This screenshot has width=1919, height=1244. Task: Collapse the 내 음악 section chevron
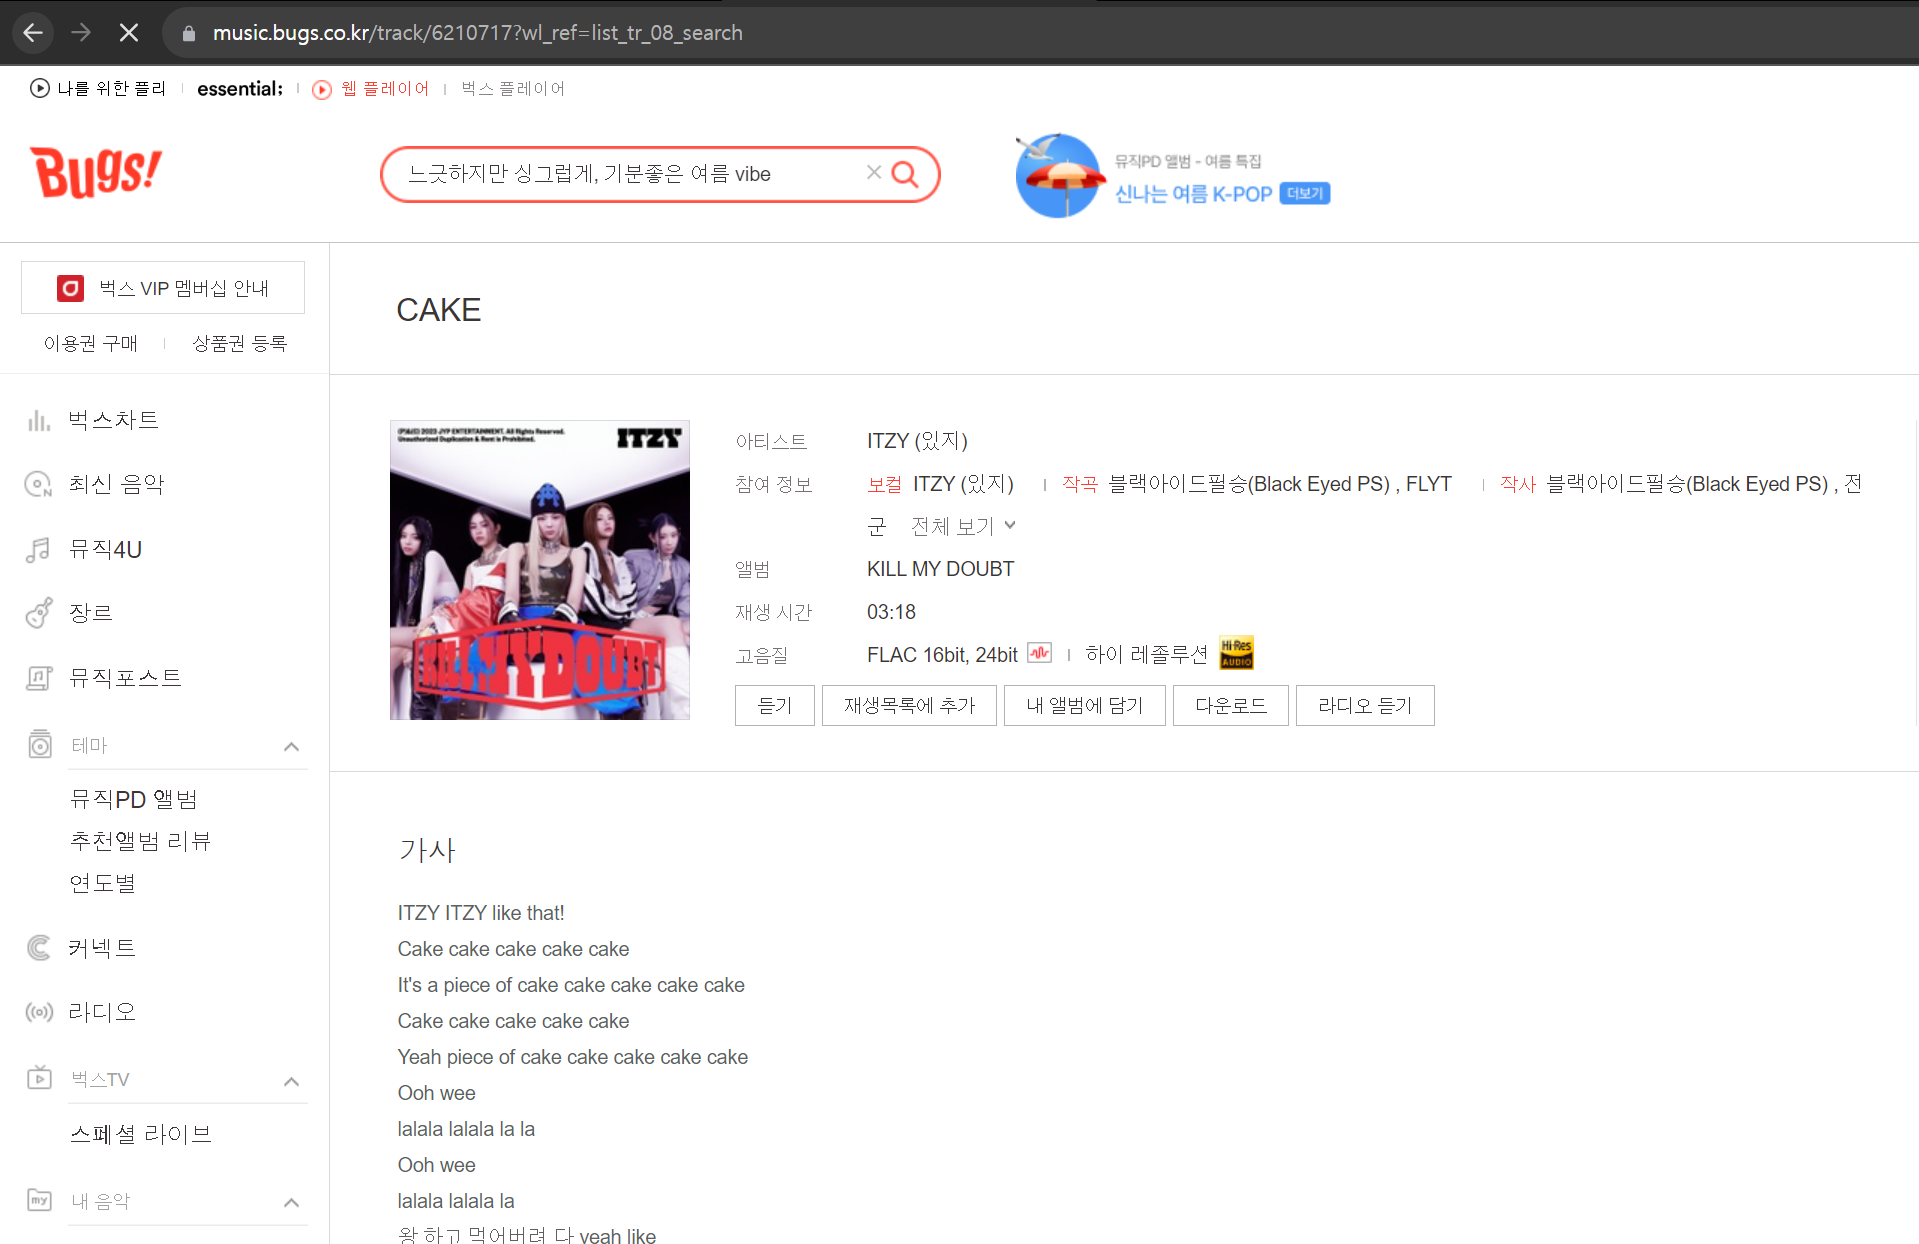pyautogui.click(x=291, y=1203)
